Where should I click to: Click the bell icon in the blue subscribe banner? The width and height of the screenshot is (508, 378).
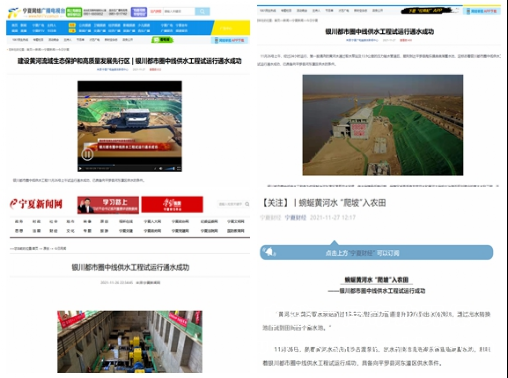pos(269,251)
